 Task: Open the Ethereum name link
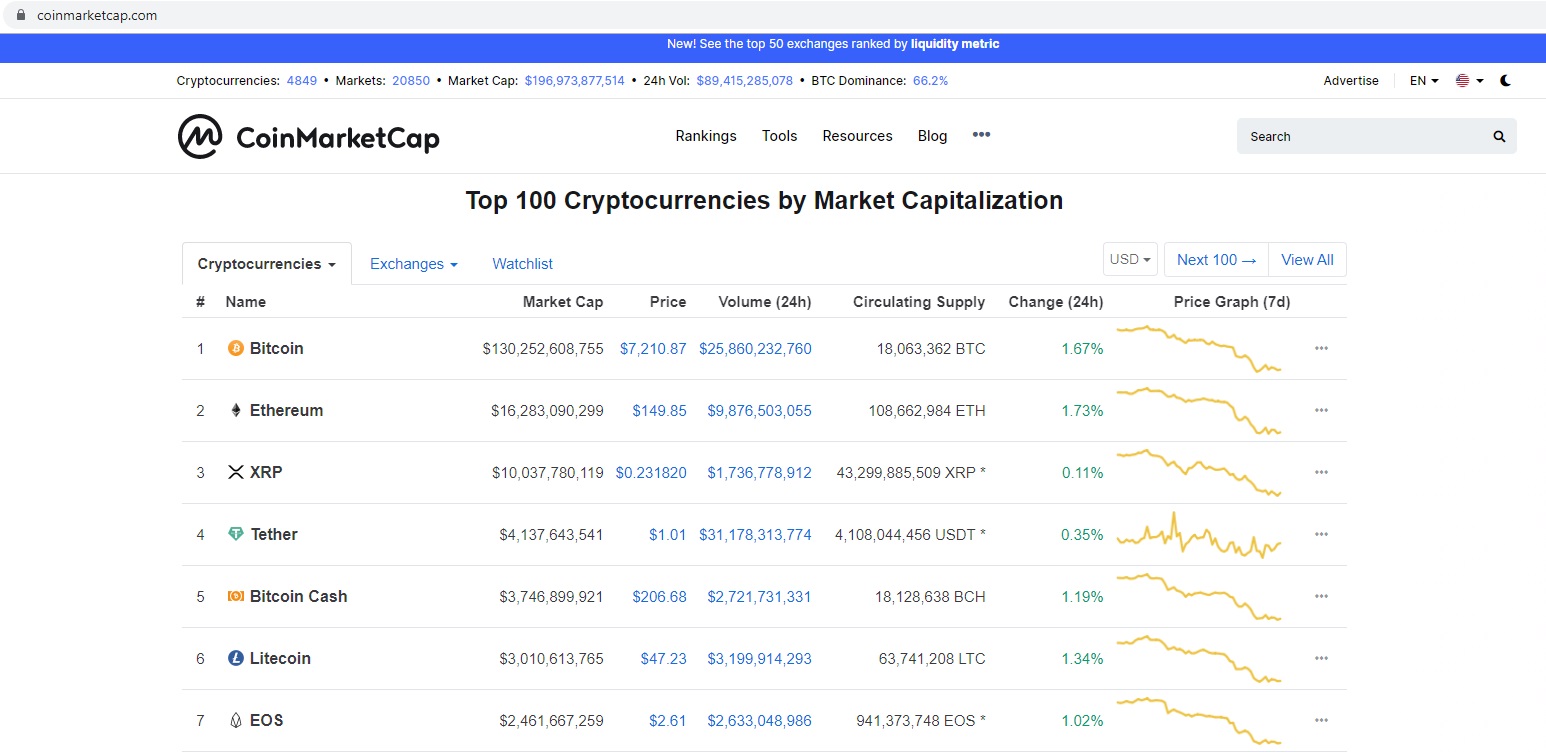[287, 410]
